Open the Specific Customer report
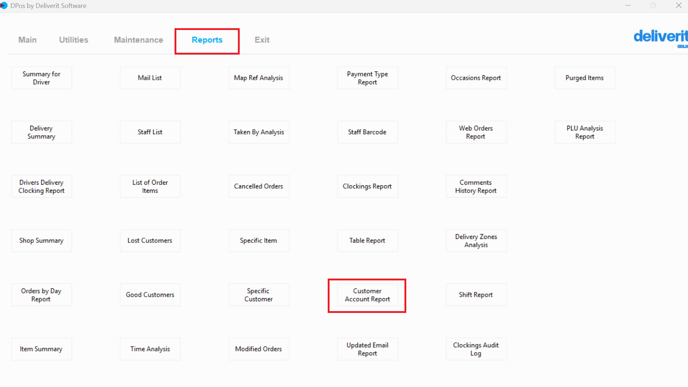This screenshot has width=688, height=387. pyautogui.click(x=258, y=295)
